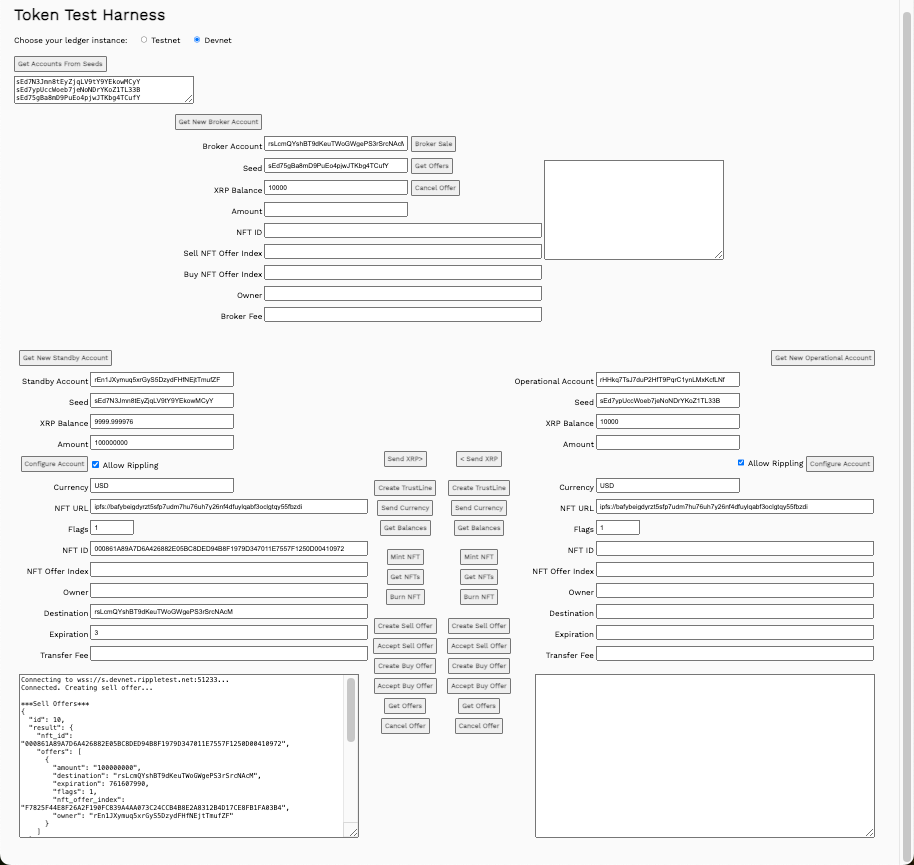Click the Operational Account address field
The image size is (914, 865).
coord(667,380)
